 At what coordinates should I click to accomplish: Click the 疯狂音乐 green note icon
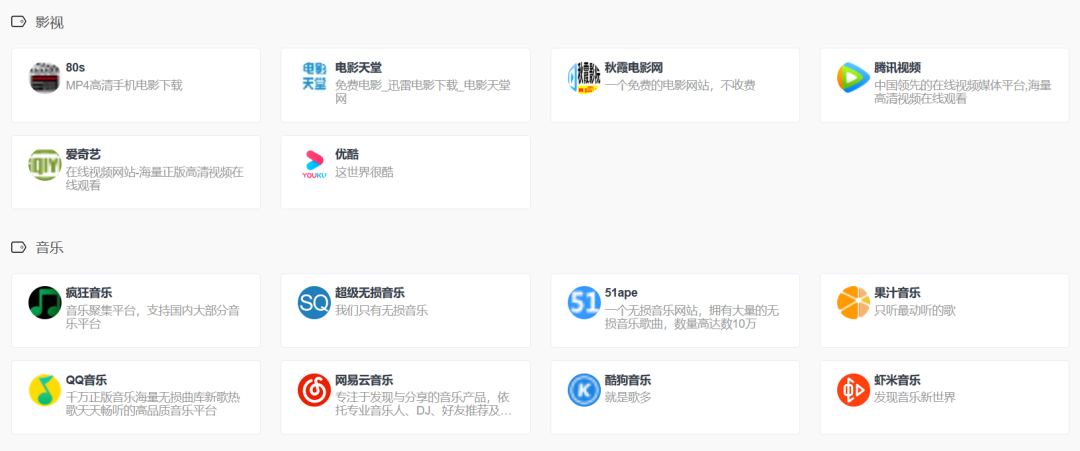45,303
